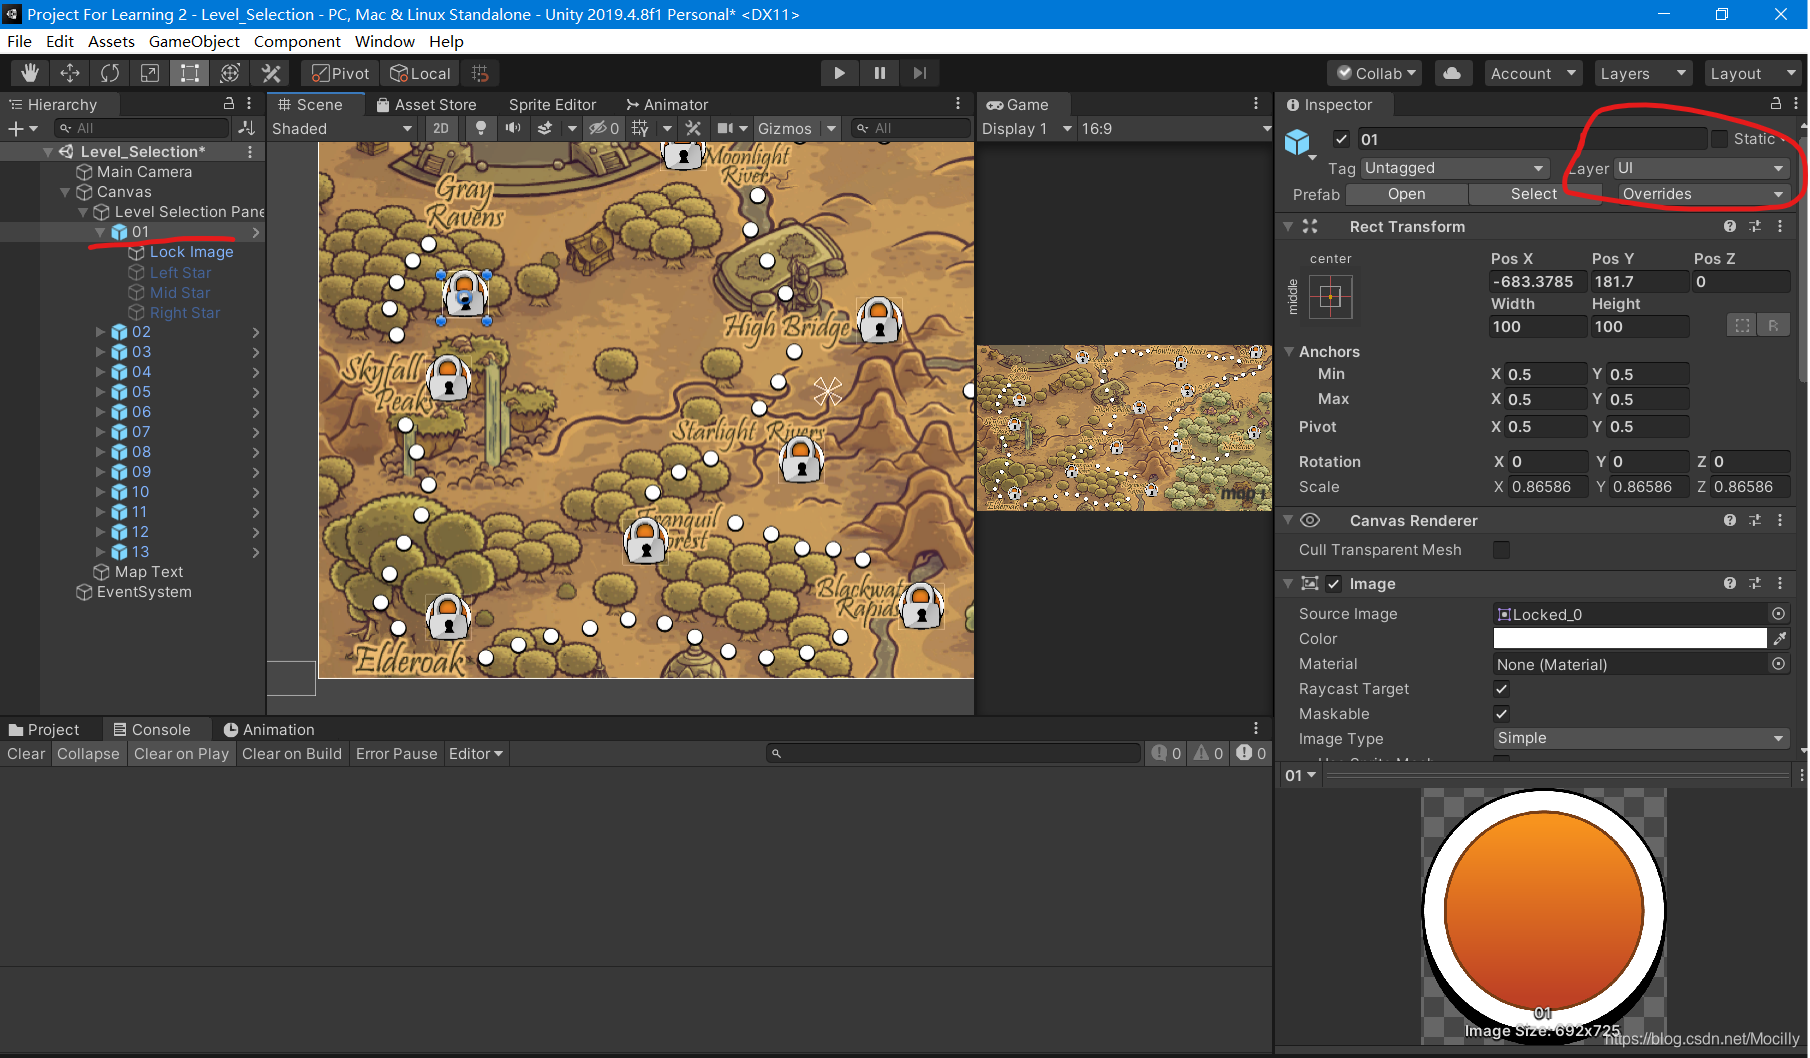Viewport: 1810px width, 1058px height.
Task: Enable Cull Transparent Mesh checkbox
Action: click(x=1501, y=550)
